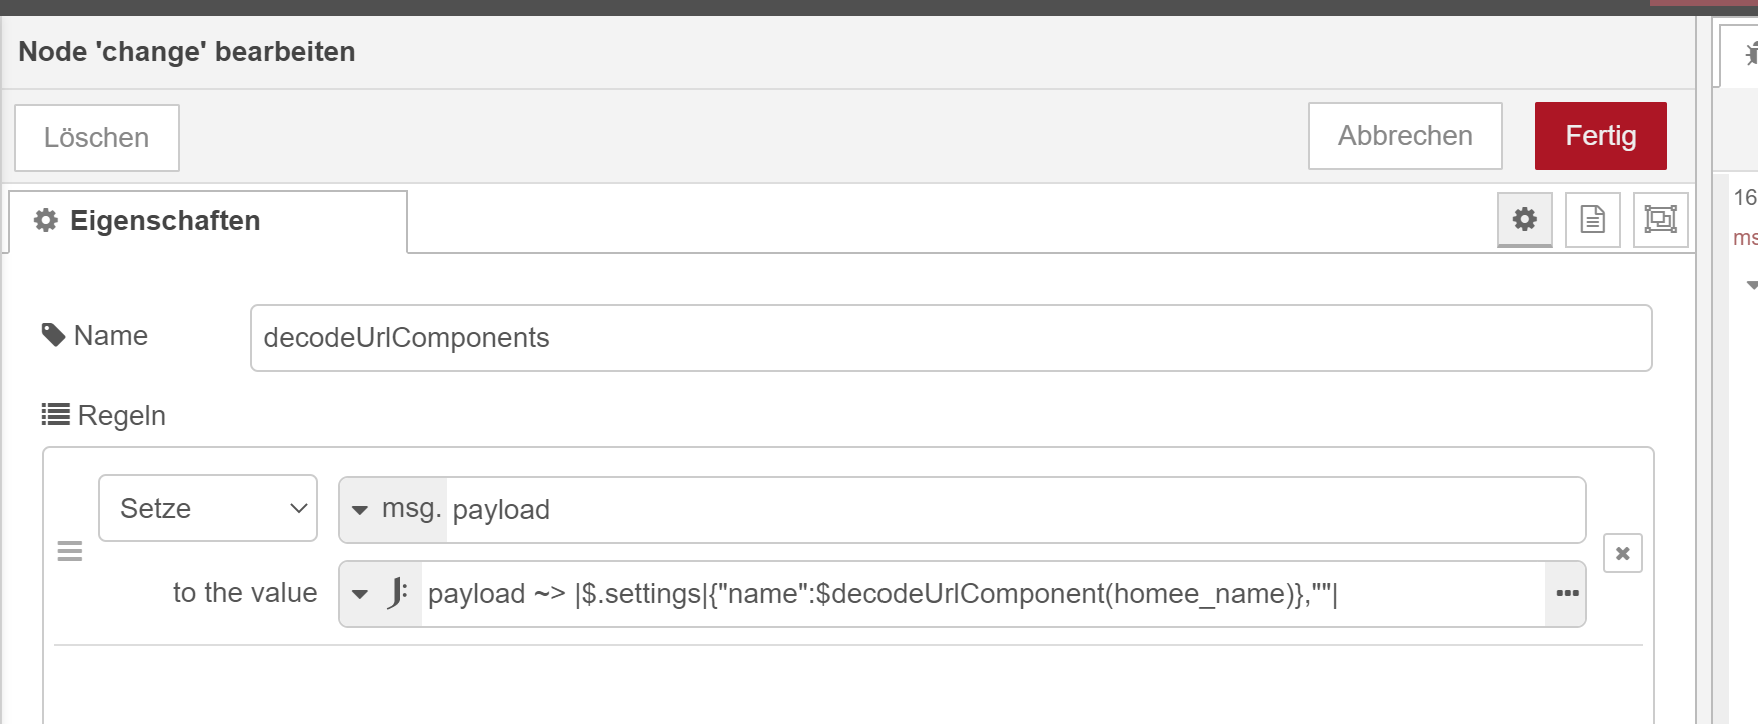Open expanded expression editor ellipsis button
This screenshot has width=1758, height=724.
pyautogui.click(x=1566, y=594)
